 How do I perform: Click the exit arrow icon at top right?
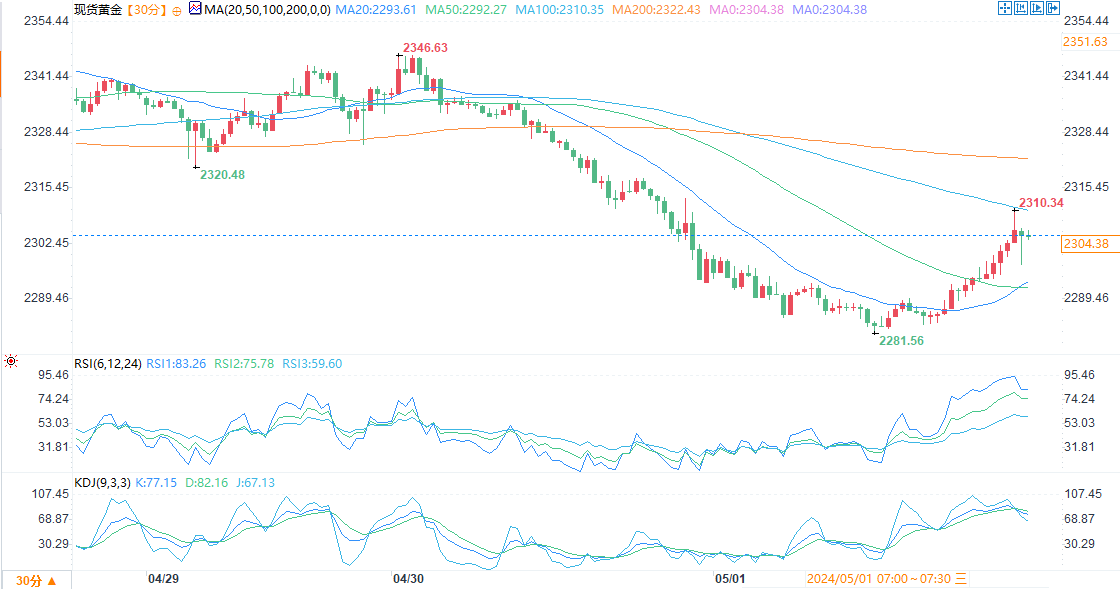pos(1053,8)
